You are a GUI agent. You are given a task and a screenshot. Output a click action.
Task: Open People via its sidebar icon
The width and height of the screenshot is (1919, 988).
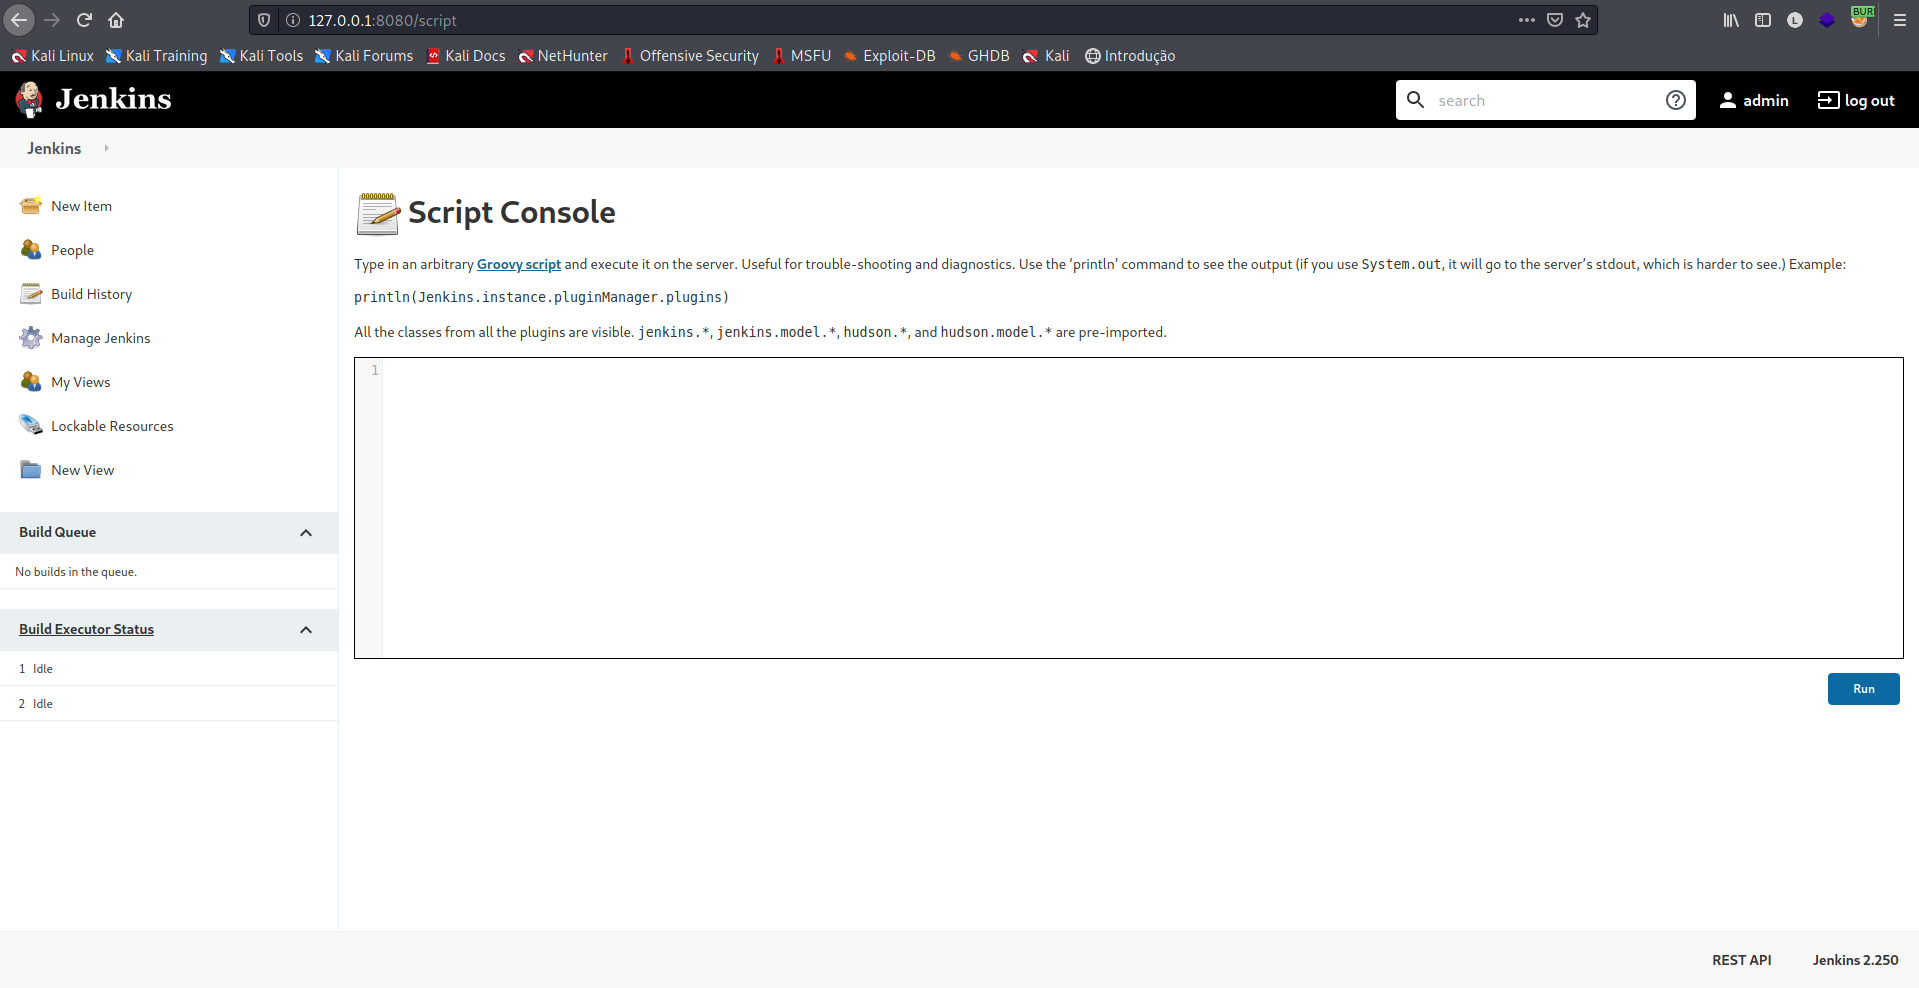31,250
